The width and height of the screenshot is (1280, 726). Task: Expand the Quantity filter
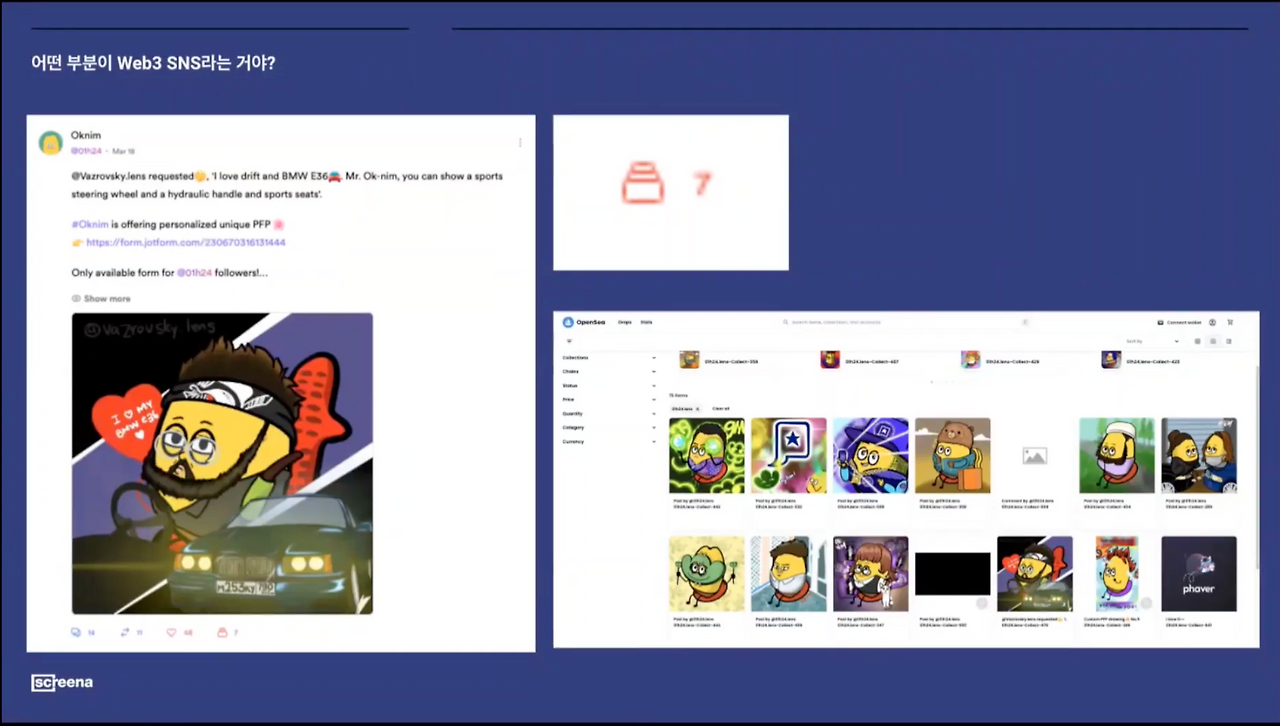[x=609, y=413]
